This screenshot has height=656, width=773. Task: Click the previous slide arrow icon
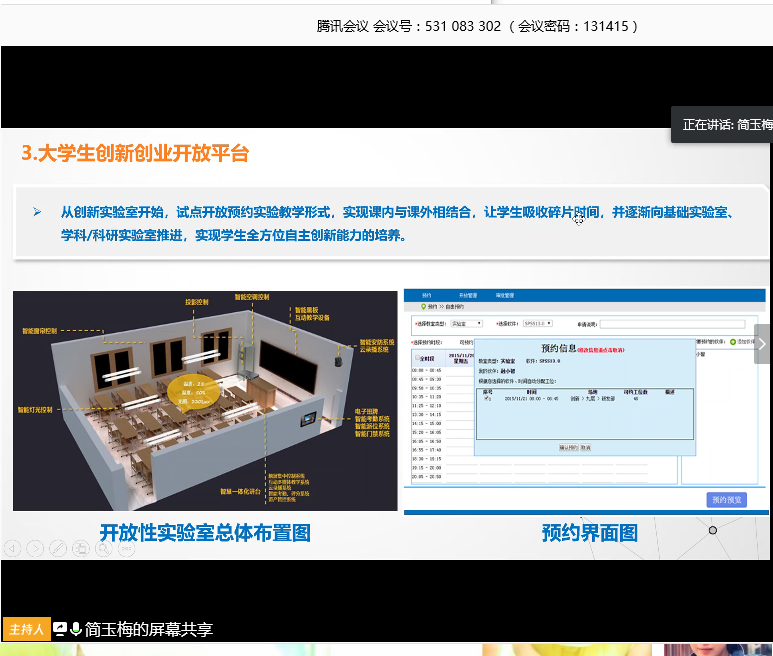[12, 548]
